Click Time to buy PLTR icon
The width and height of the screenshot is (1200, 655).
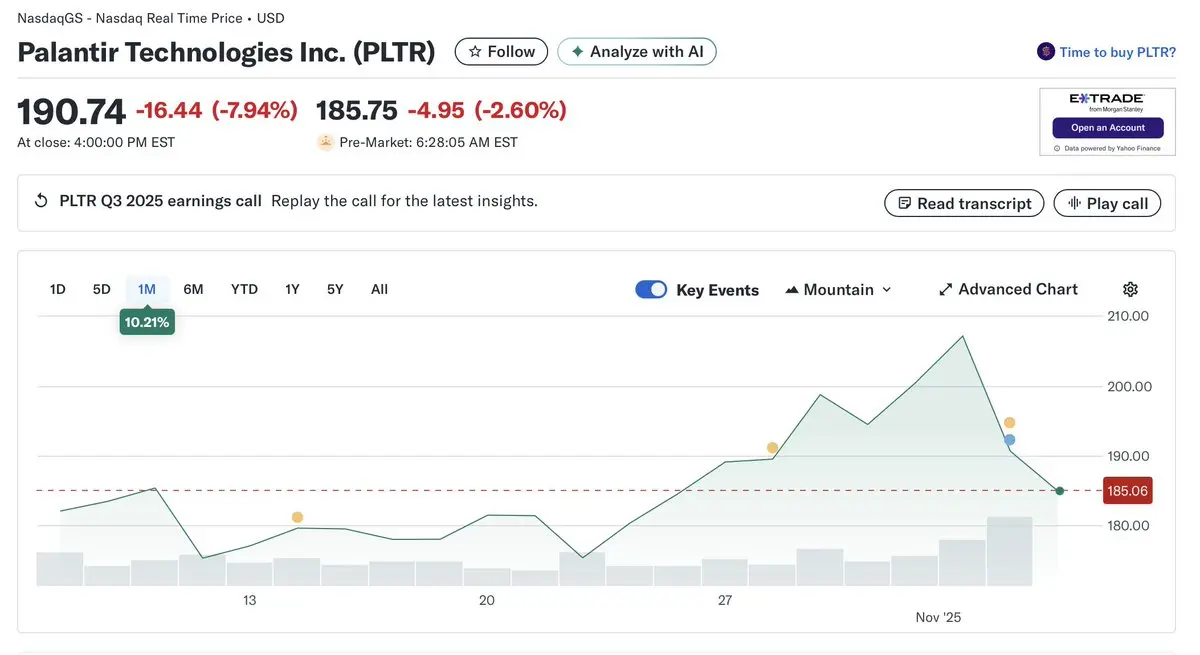click(x=1046, y=52)
